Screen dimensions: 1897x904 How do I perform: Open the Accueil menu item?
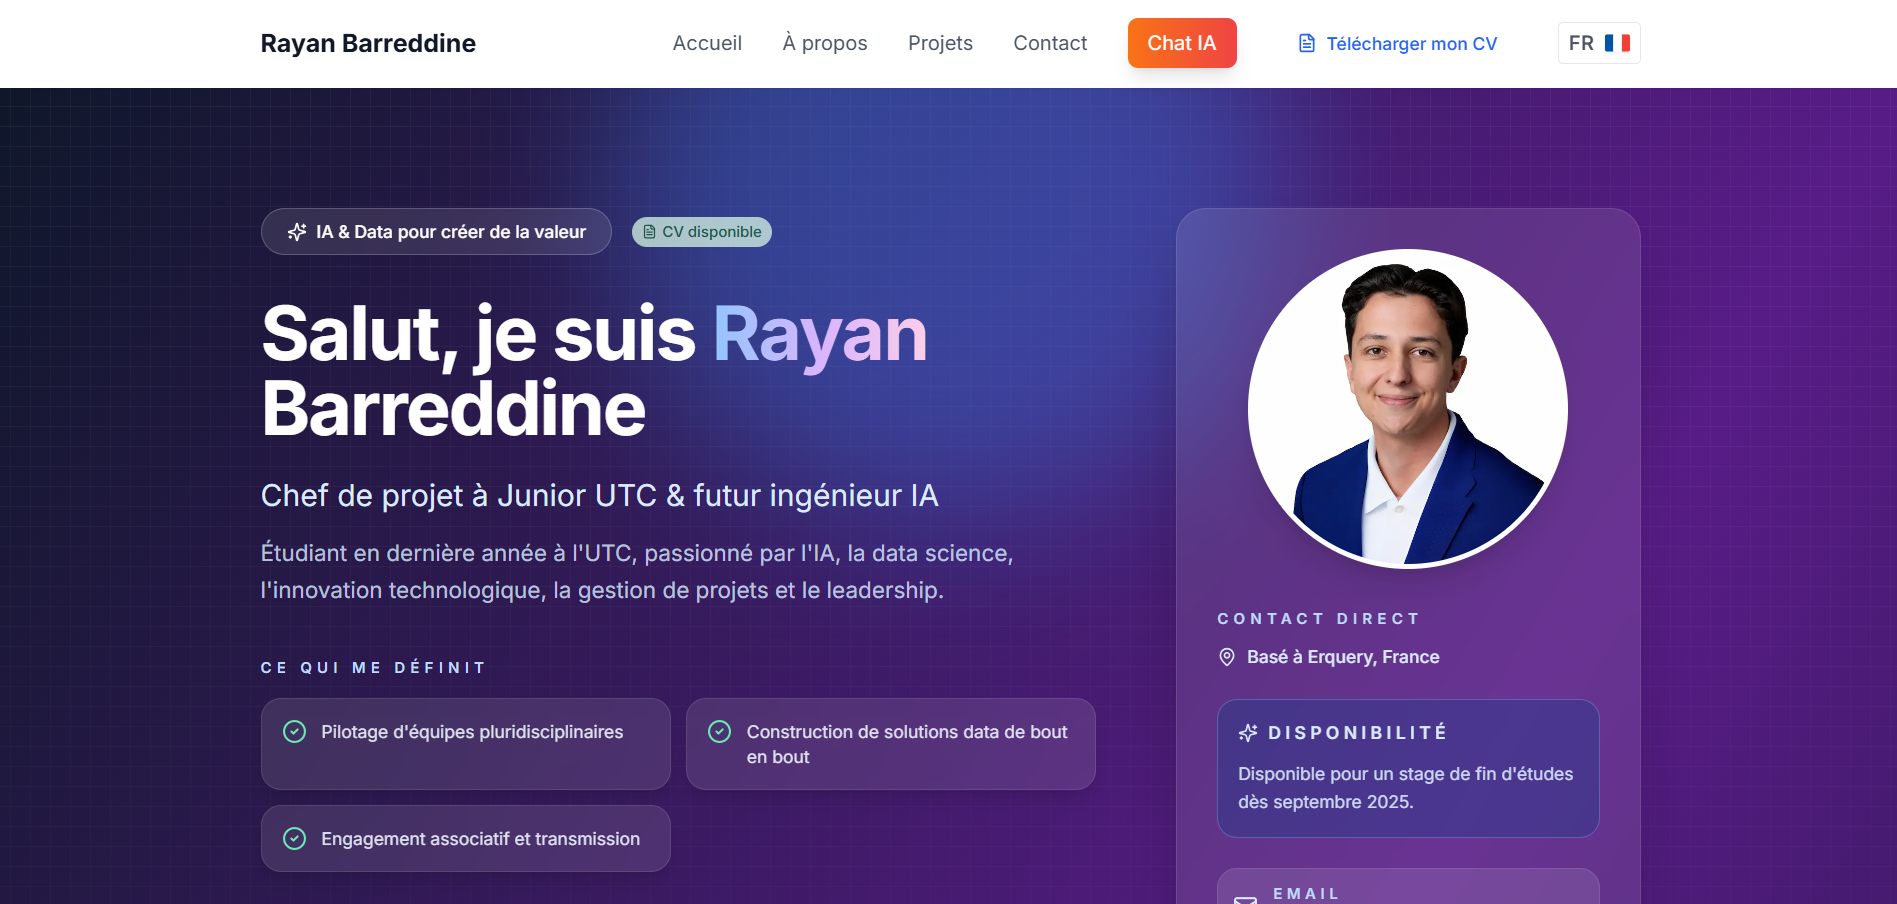pos(707,43)
